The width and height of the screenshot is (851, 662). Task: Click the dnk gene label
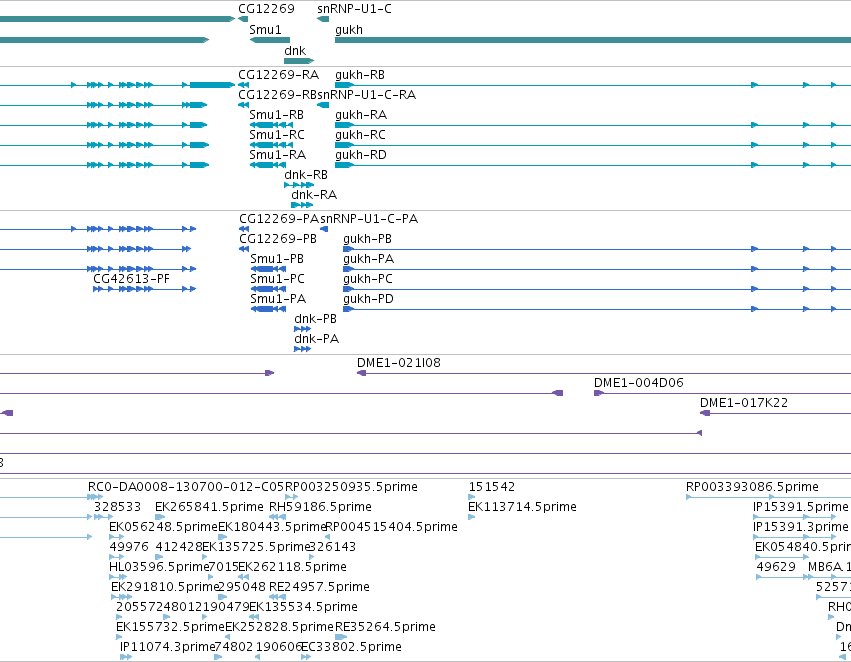(x=295, y=51)
